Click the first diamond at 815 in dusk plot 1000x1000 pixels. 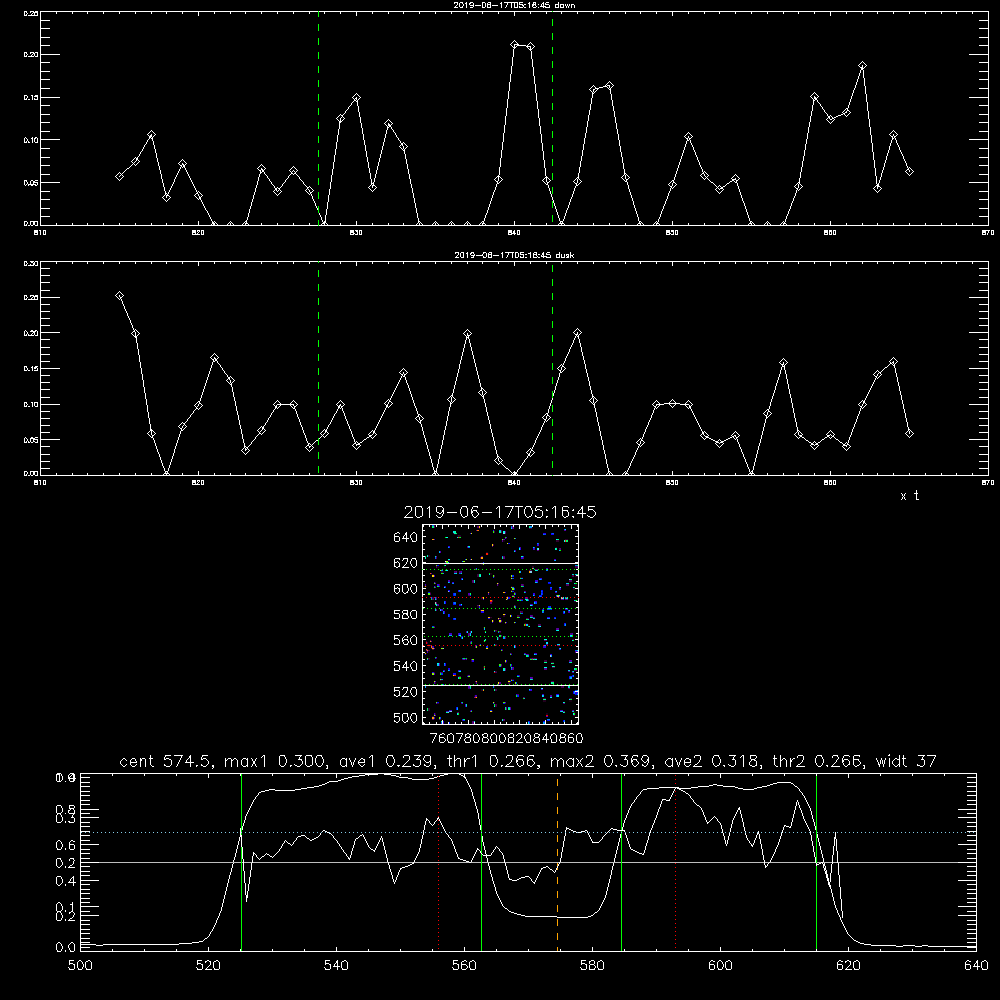tap(119, 295)
